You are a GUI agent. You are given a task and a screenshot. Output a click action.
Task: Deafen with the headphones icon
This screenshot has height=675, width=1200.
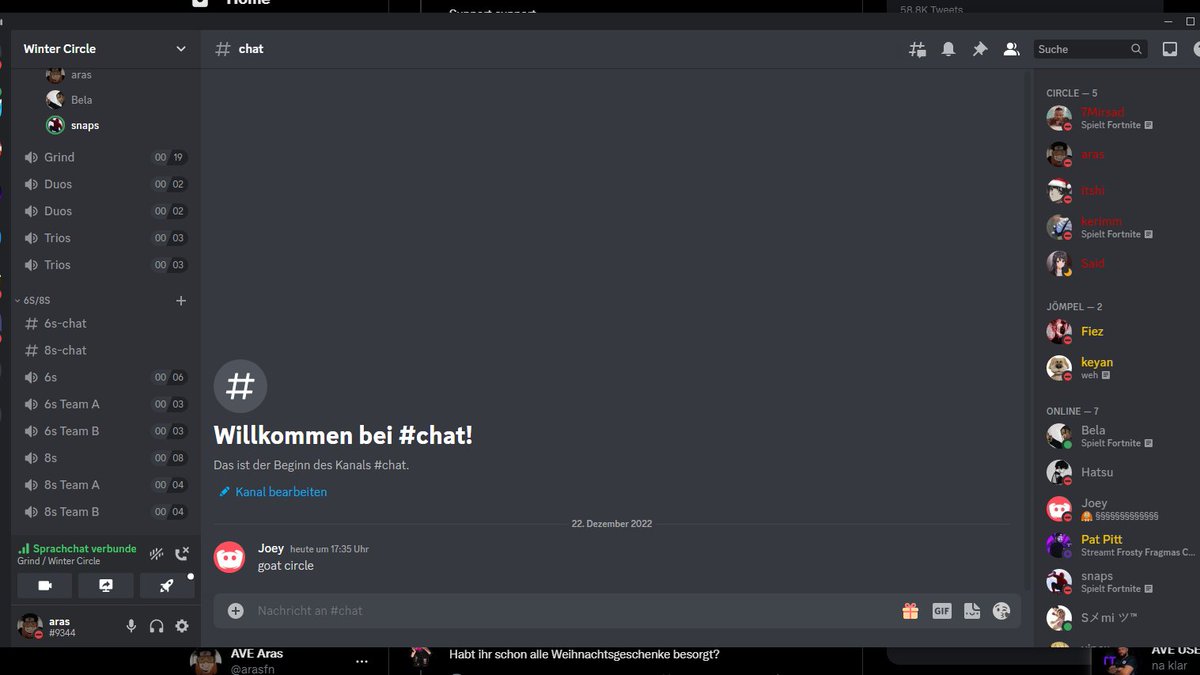pyautogui.click(x=156, y=626)
